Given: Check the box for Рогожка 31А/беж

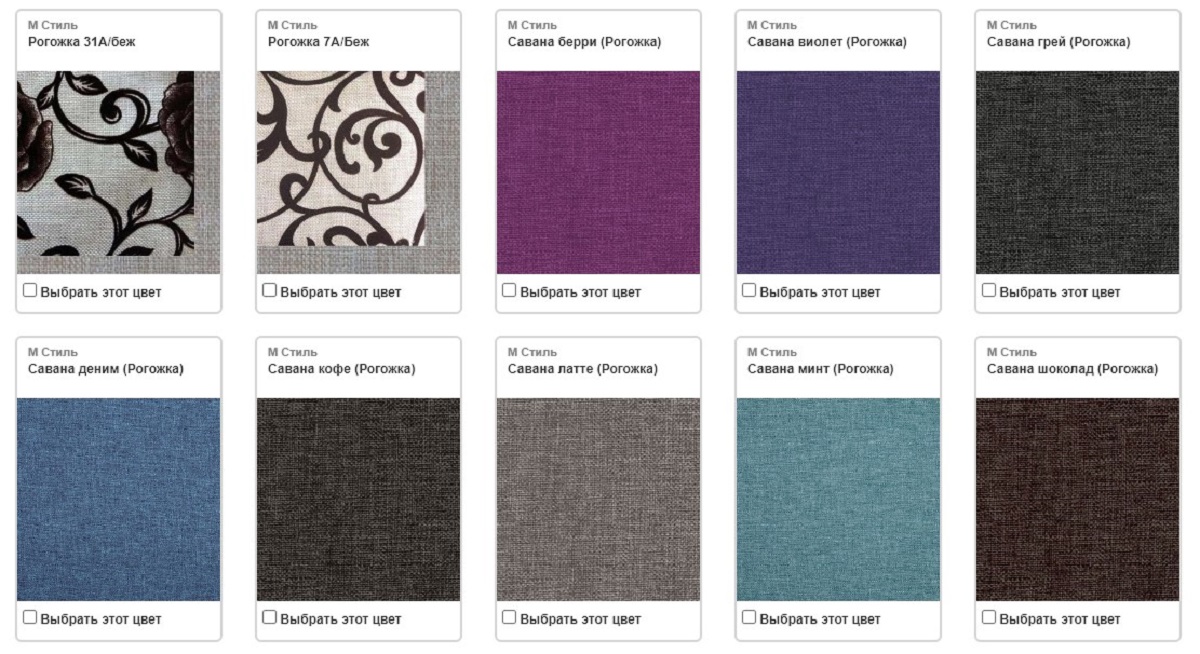Looking at the screenshot, I should [x=30, y=291].
